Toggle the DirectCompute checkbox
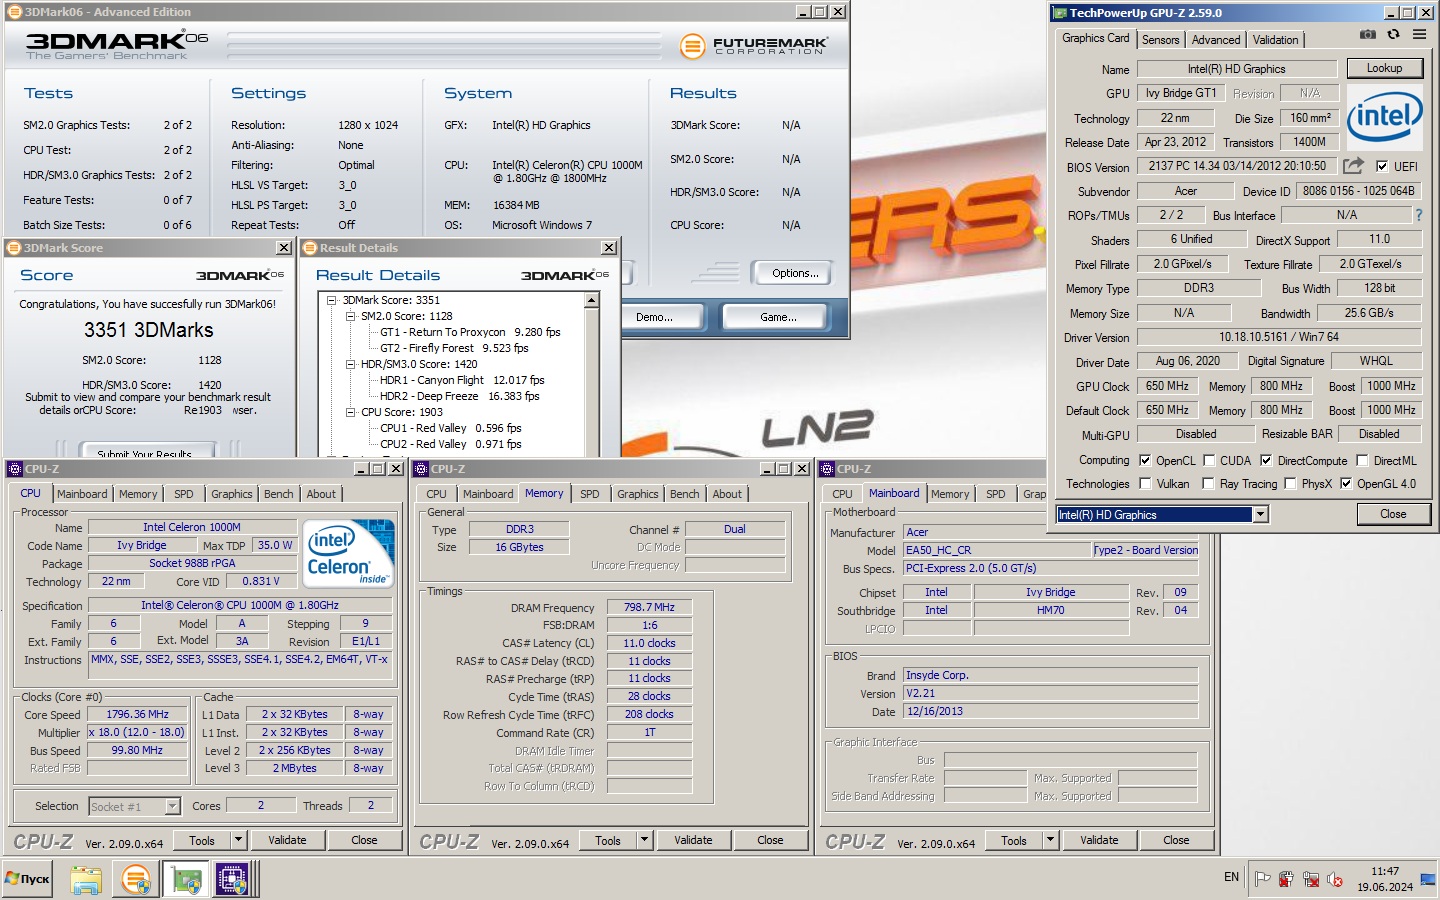 [1266, 460]
